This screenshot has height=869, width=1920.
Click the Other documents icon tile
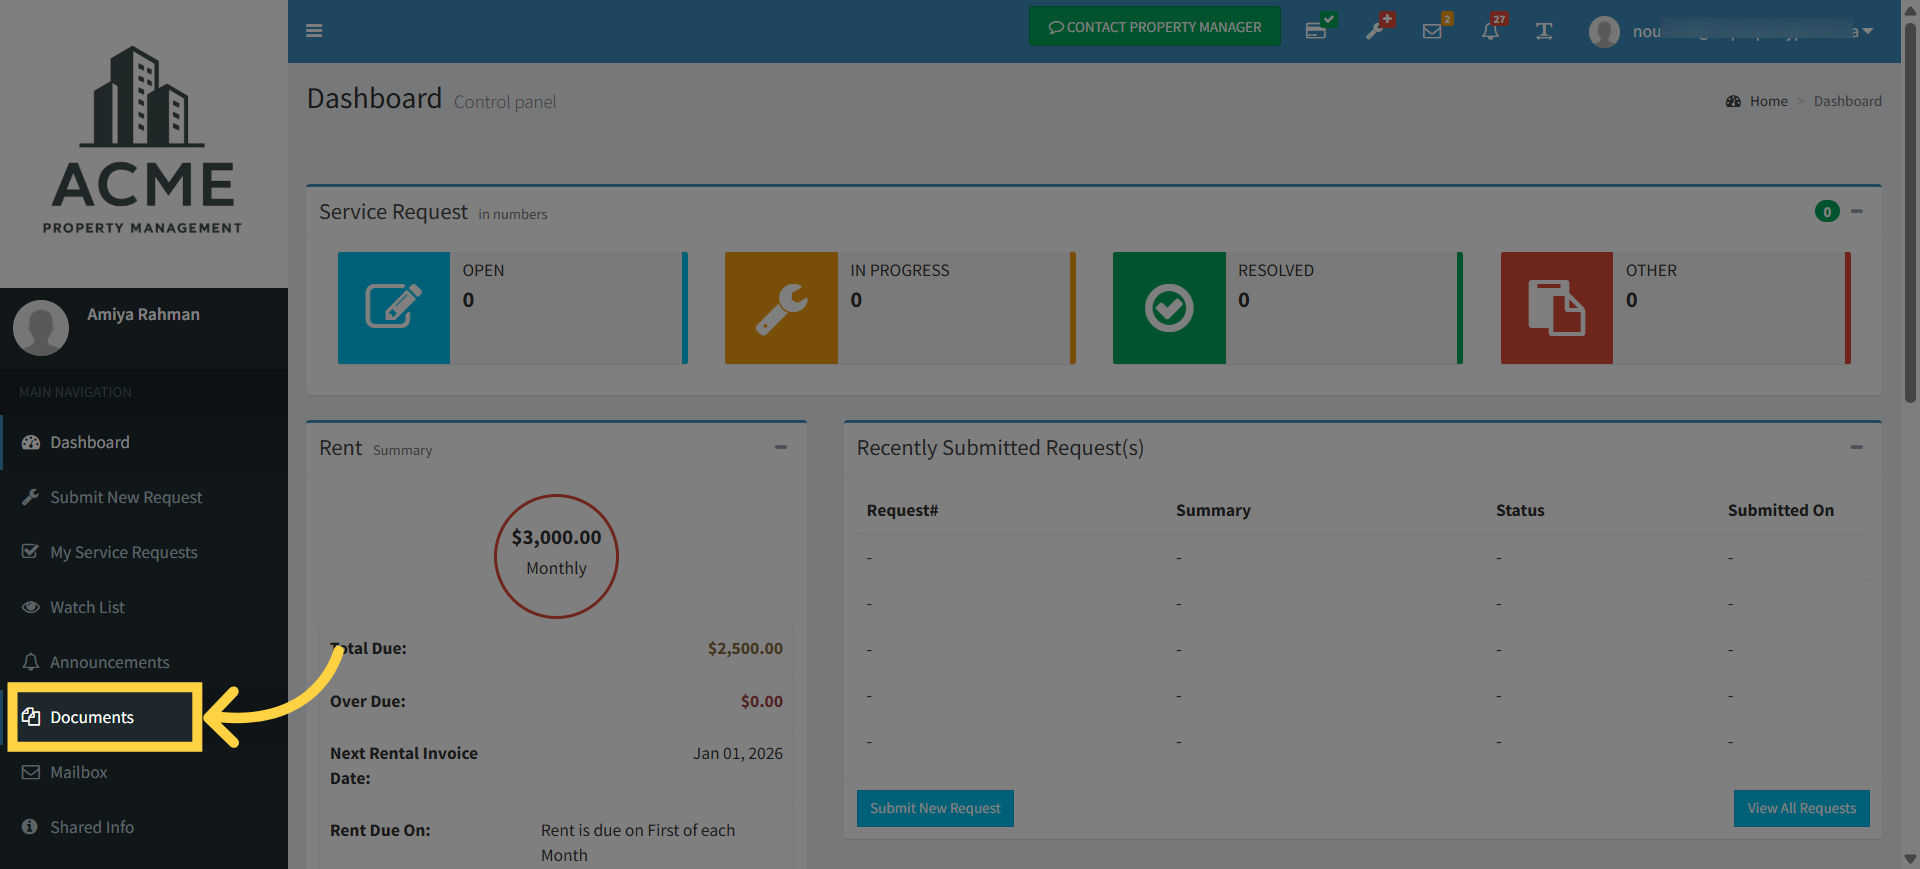[1557, 308]
